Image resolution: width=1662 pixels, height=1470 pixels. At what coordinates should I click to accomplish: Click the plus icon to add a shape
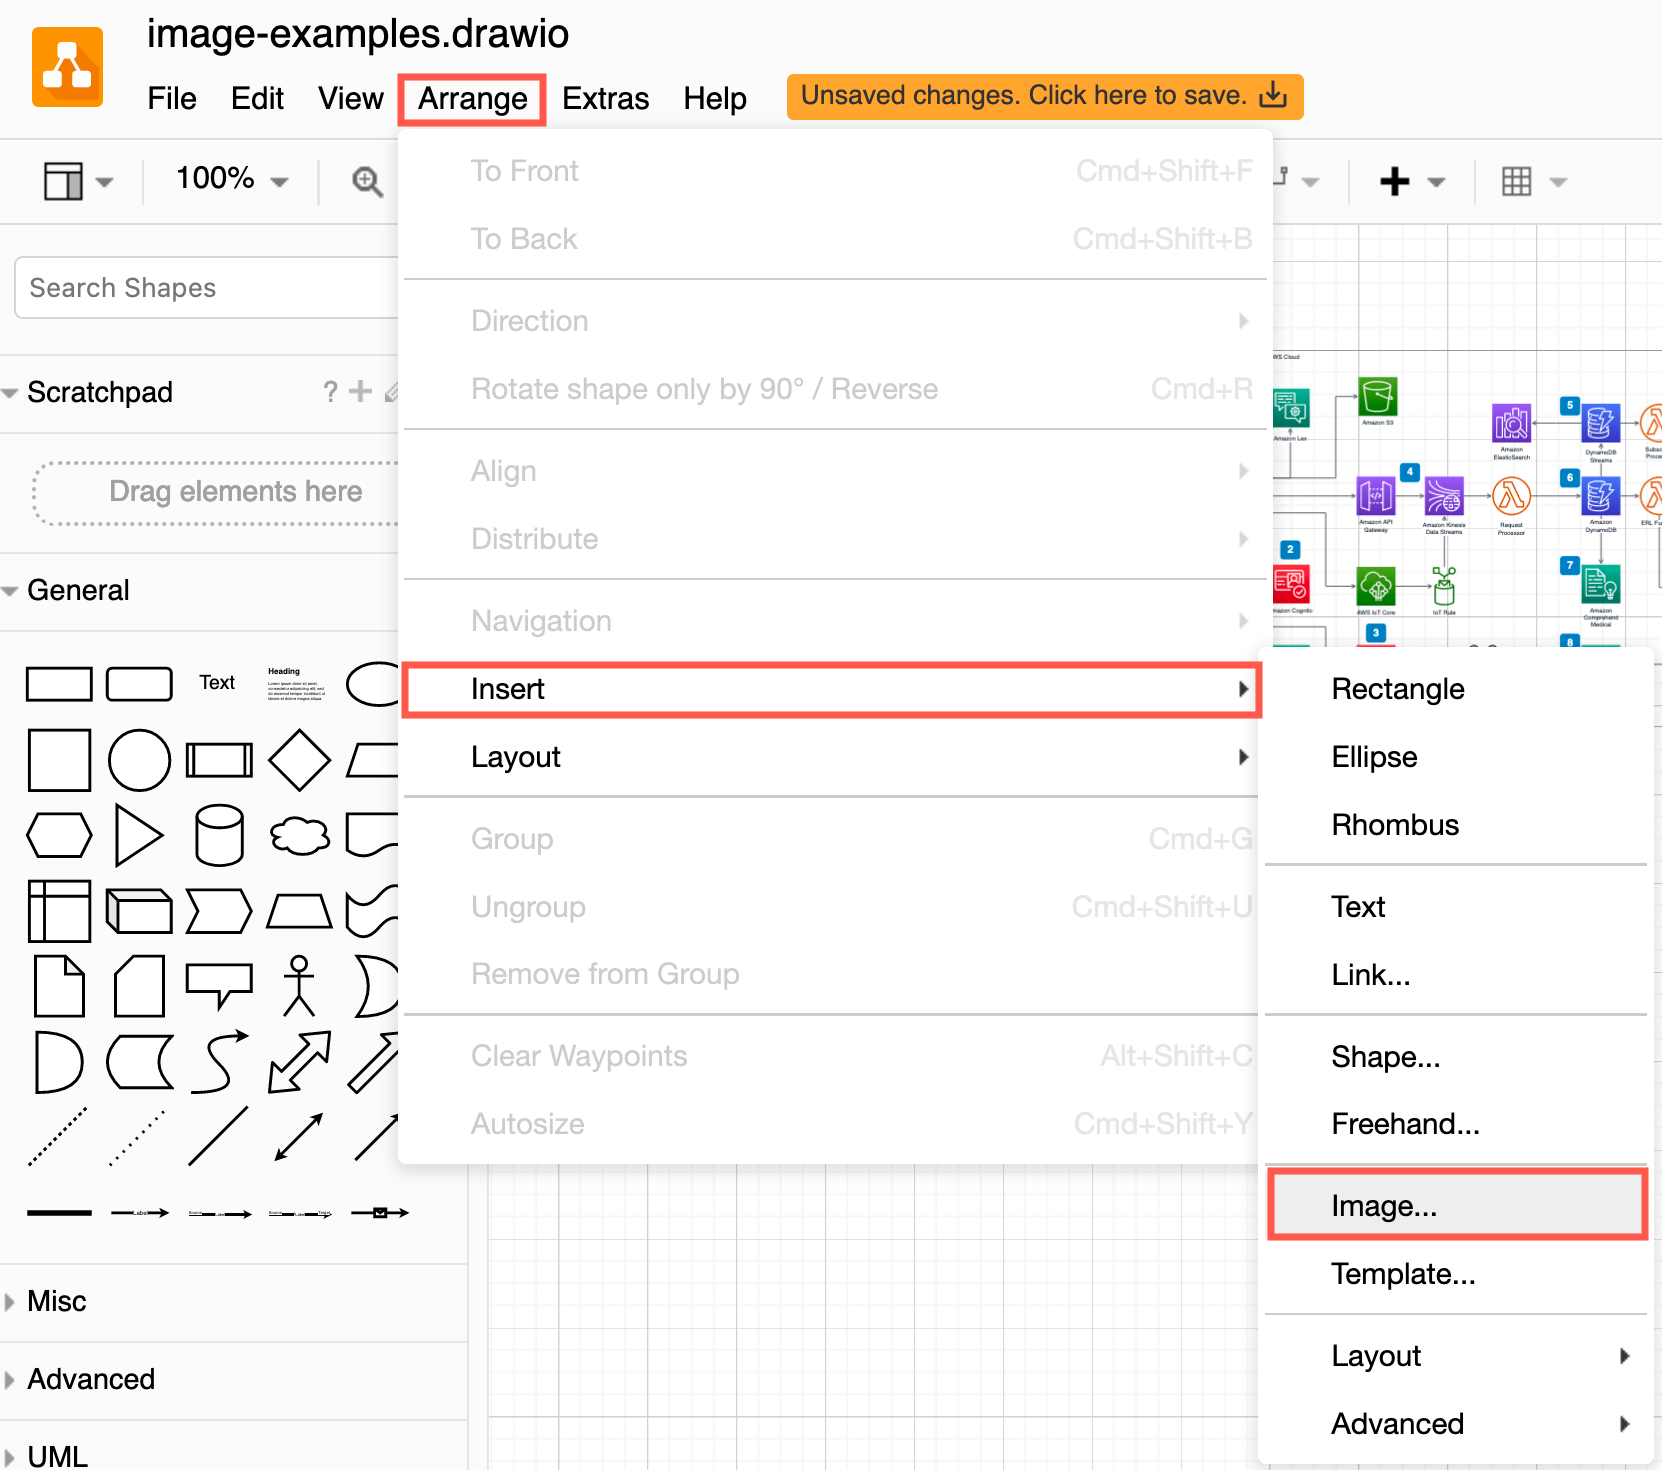[x=1394, y=181]
